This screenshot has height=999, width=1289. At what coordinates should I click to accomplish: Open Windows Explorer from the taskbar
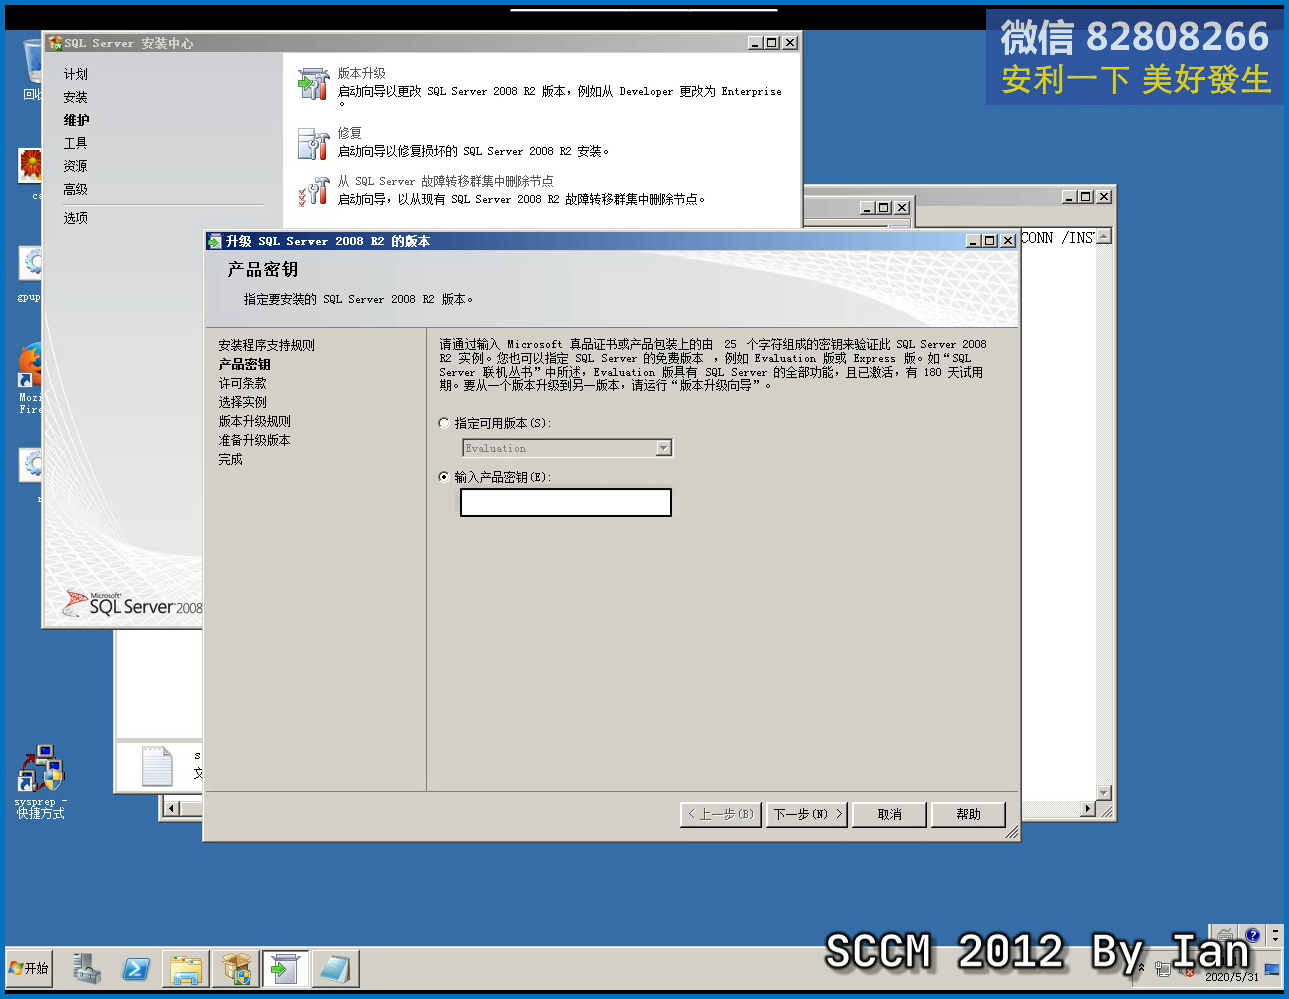pos(186,968)
